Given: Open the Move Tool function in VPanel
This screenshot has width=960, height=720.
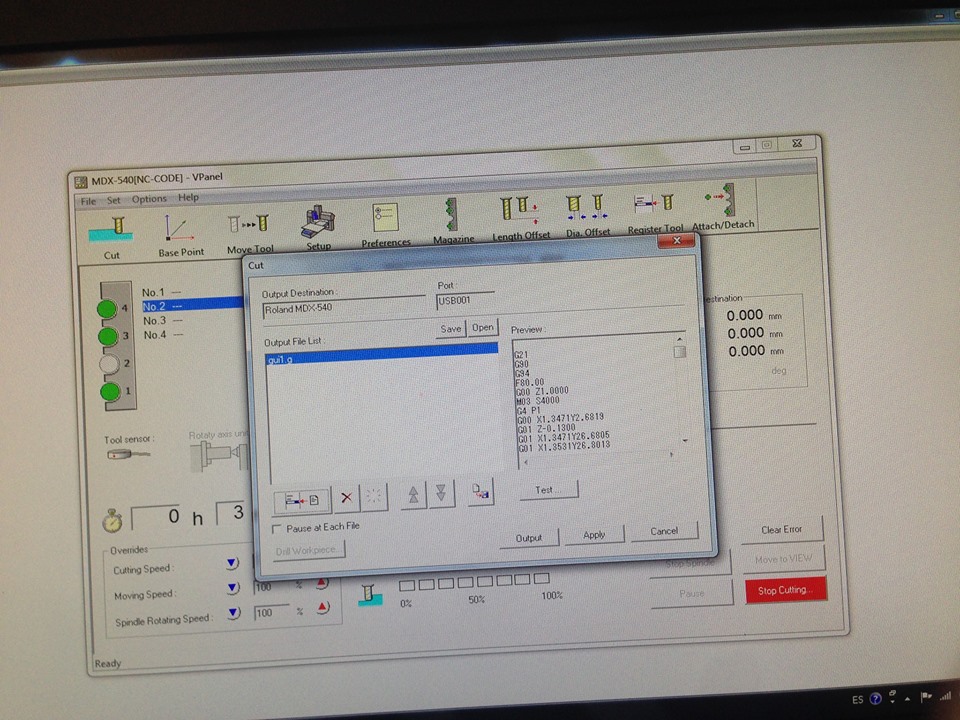Looking at the screenshot, I should 249,233.
